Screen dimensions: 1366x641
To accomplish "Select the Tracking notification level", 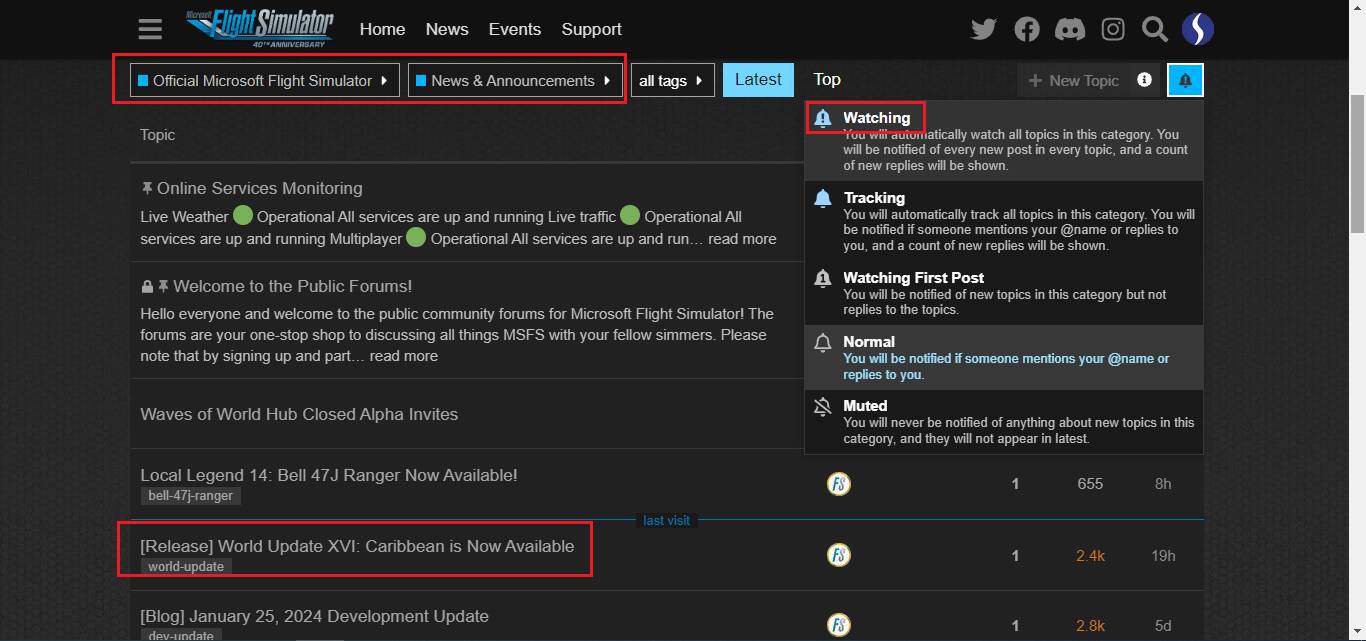I will 1004,221.
